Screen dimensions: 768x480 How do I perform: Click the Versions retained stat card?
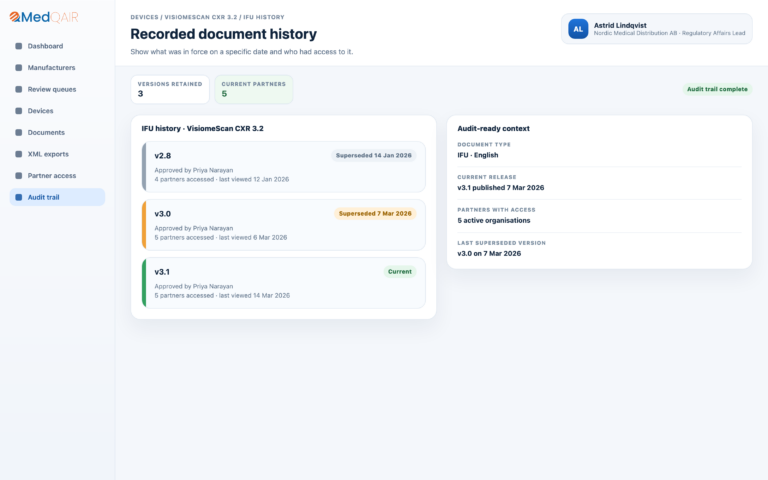[170, 89]
